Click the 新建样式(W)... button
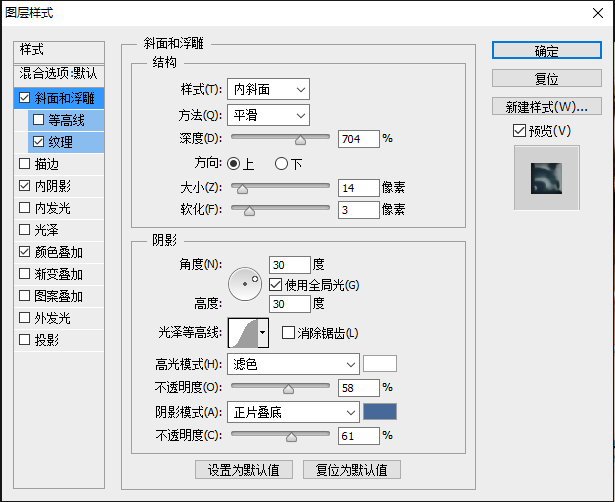 click(547, 106)
